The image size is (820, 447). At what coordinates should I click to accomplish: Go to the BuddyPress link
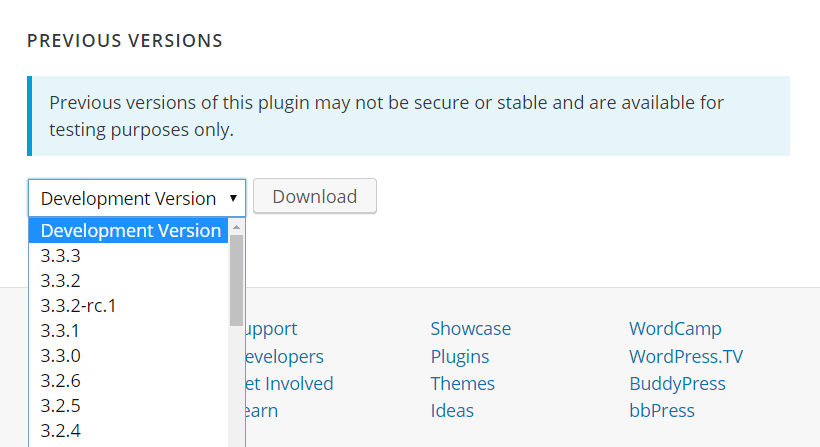(x=677, y=383)
